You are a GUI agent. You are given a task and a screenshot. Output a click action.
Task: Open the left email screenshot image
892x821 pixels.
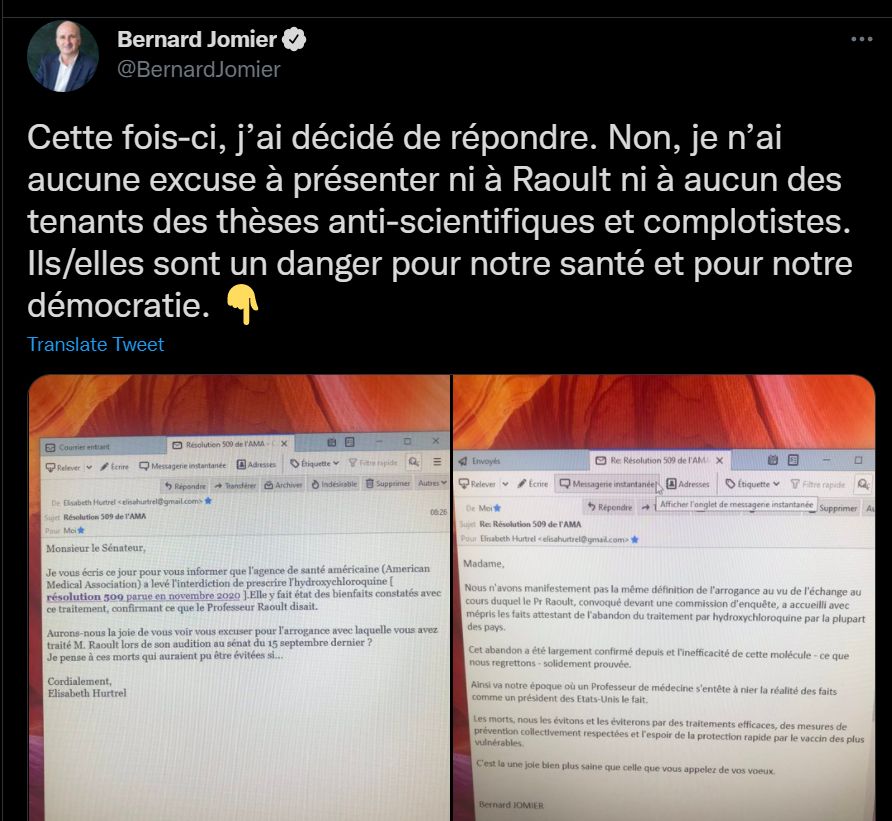tap(239, 597)
